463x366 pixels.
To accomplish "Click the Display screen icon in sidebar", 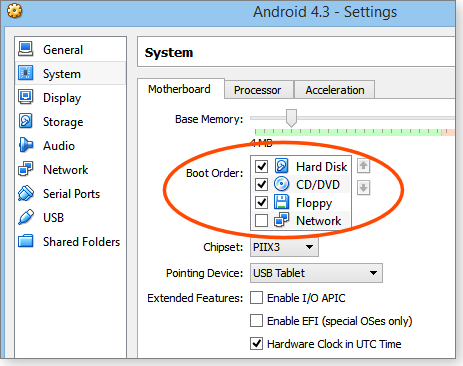I will (26, 97).
